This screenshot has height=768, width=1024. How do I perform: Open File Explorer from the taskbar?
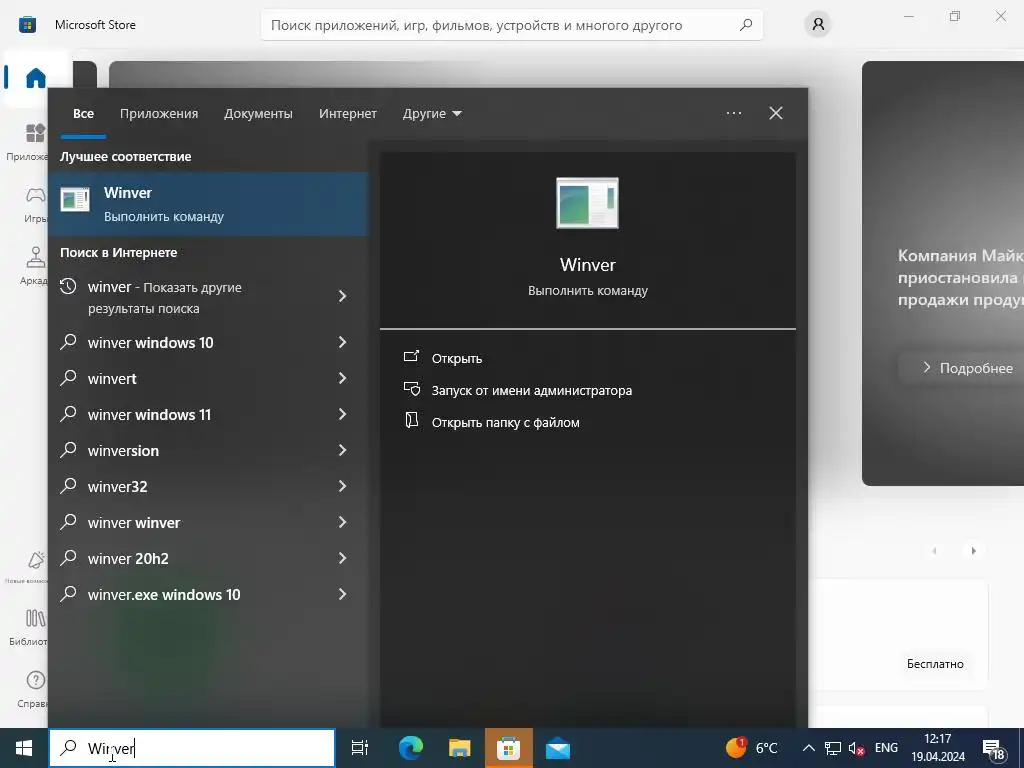[460, 748]
